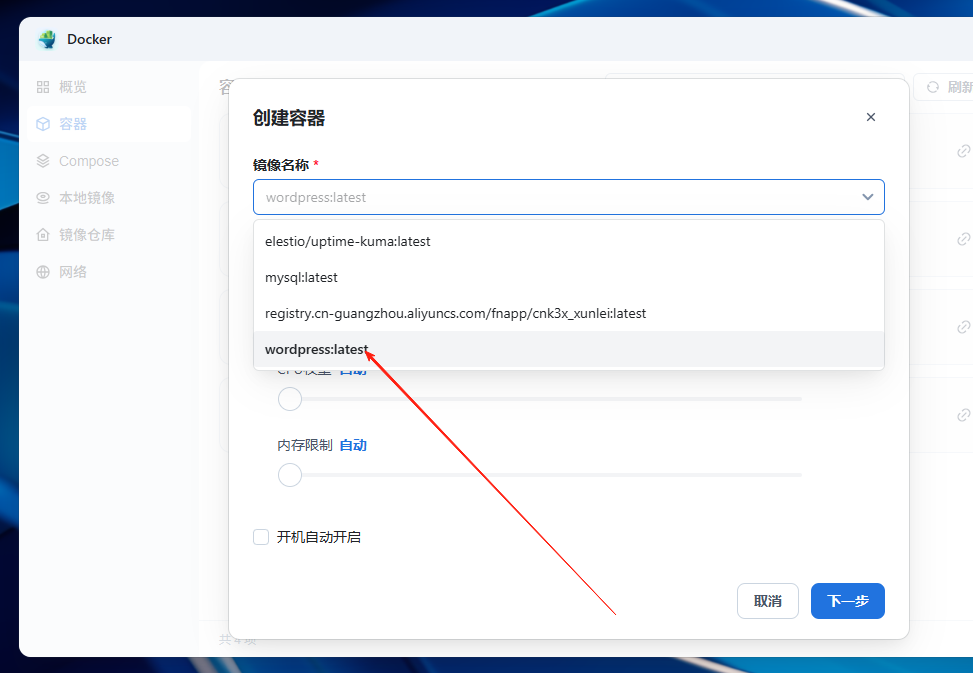Click the third container row link icon
The height and width of the screenshot is (673, 973).
[x=963, y=327]
